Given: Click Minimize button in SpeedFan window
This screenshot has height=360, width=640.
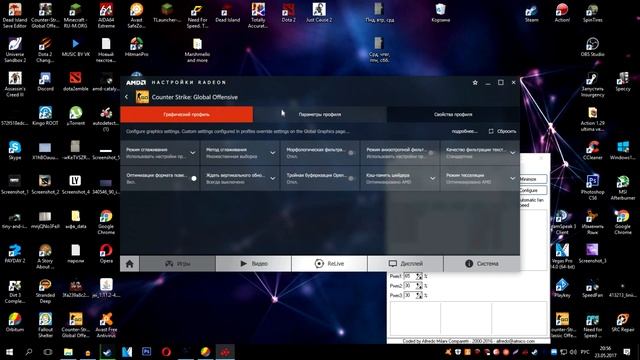Looking at the screenshot, I should 533,179.
